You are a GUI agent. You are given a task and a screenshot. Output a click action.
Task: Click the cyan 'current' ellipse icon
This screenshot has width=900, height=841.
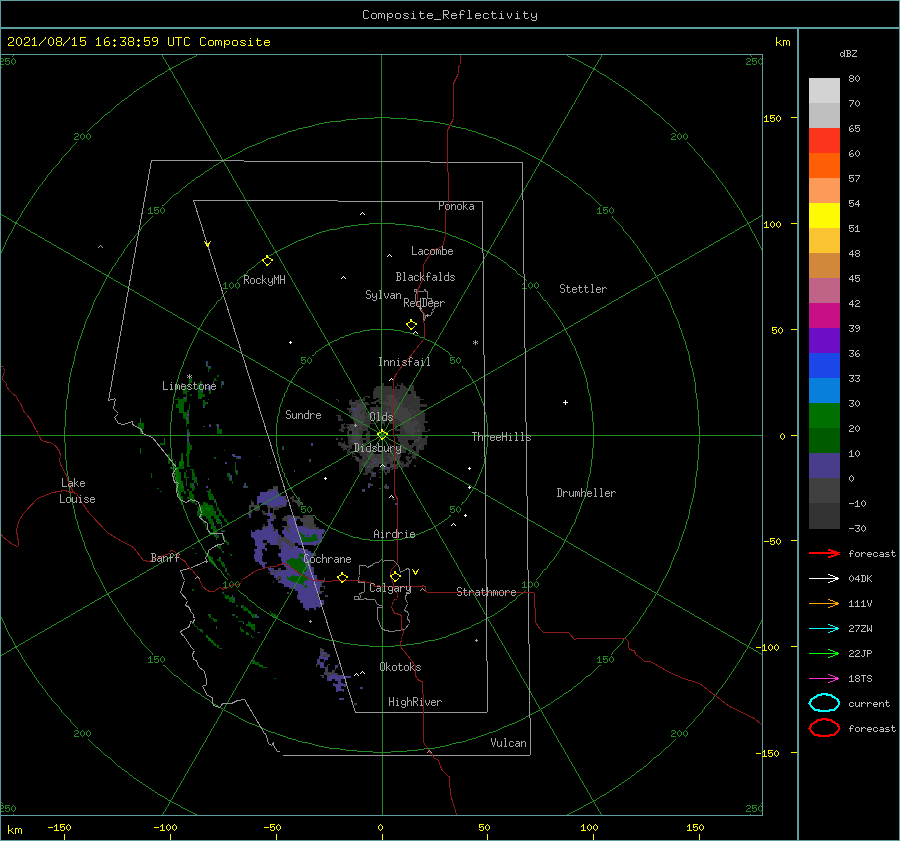[x=824, y=703]
